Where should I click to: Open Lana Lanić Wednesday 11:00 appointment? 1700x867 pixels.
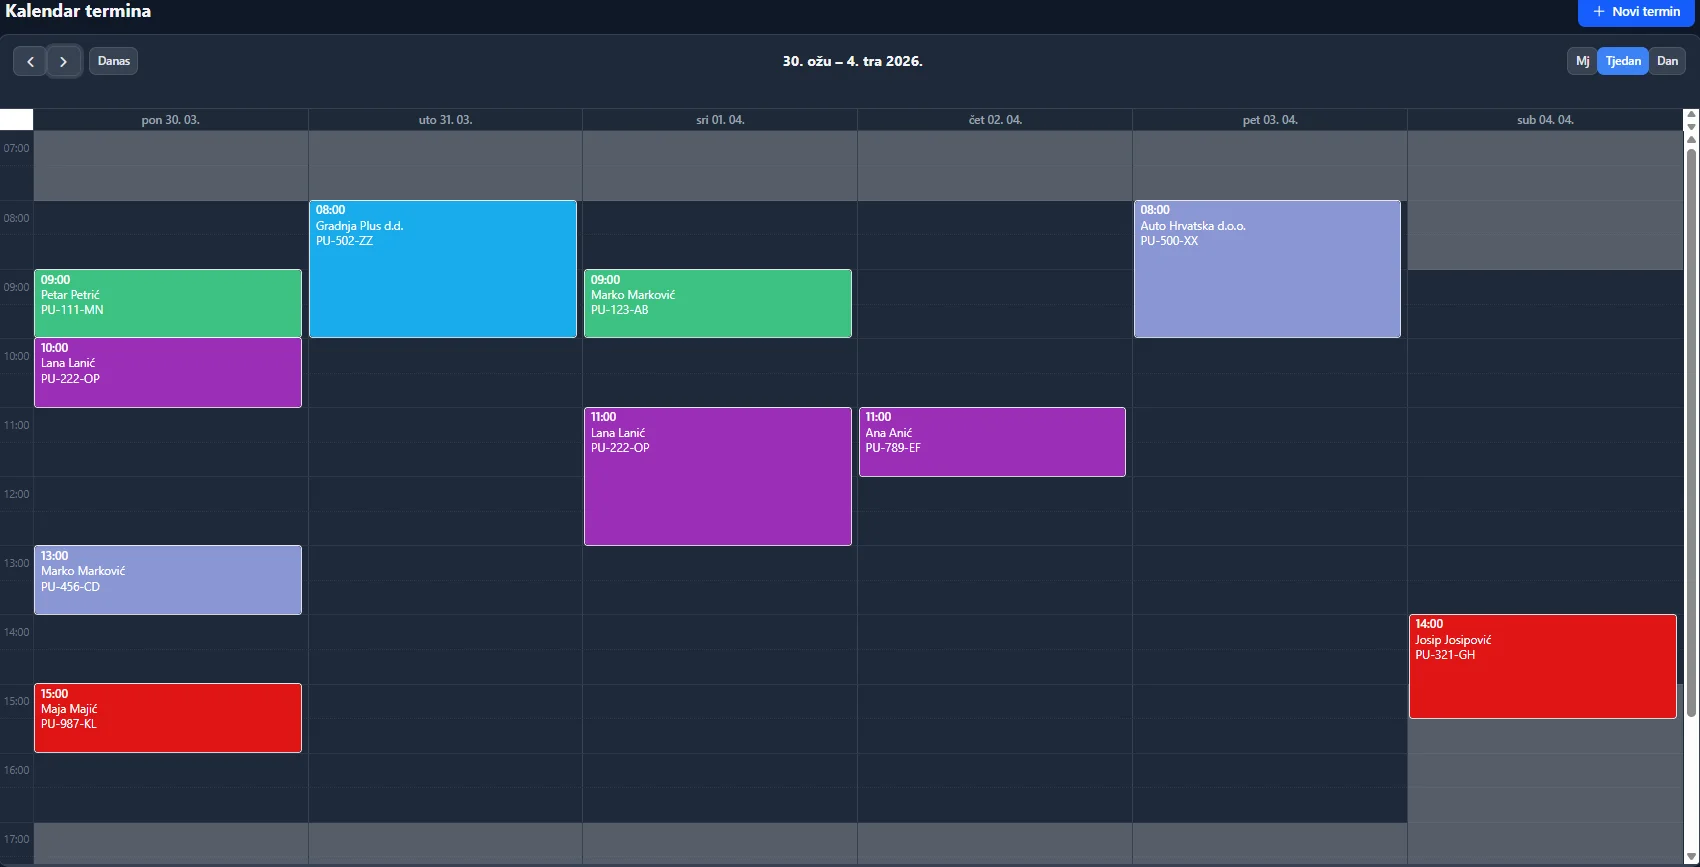718,476
